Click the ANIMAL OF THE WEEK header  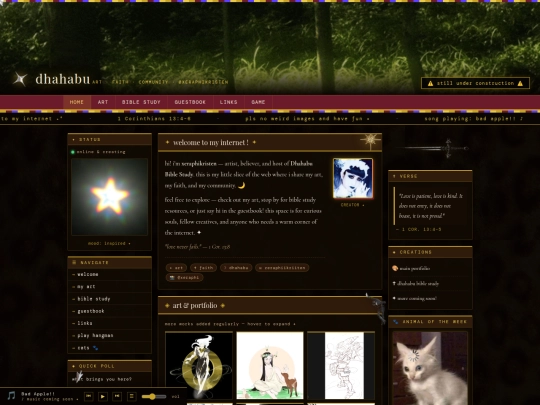pos(430,322)
